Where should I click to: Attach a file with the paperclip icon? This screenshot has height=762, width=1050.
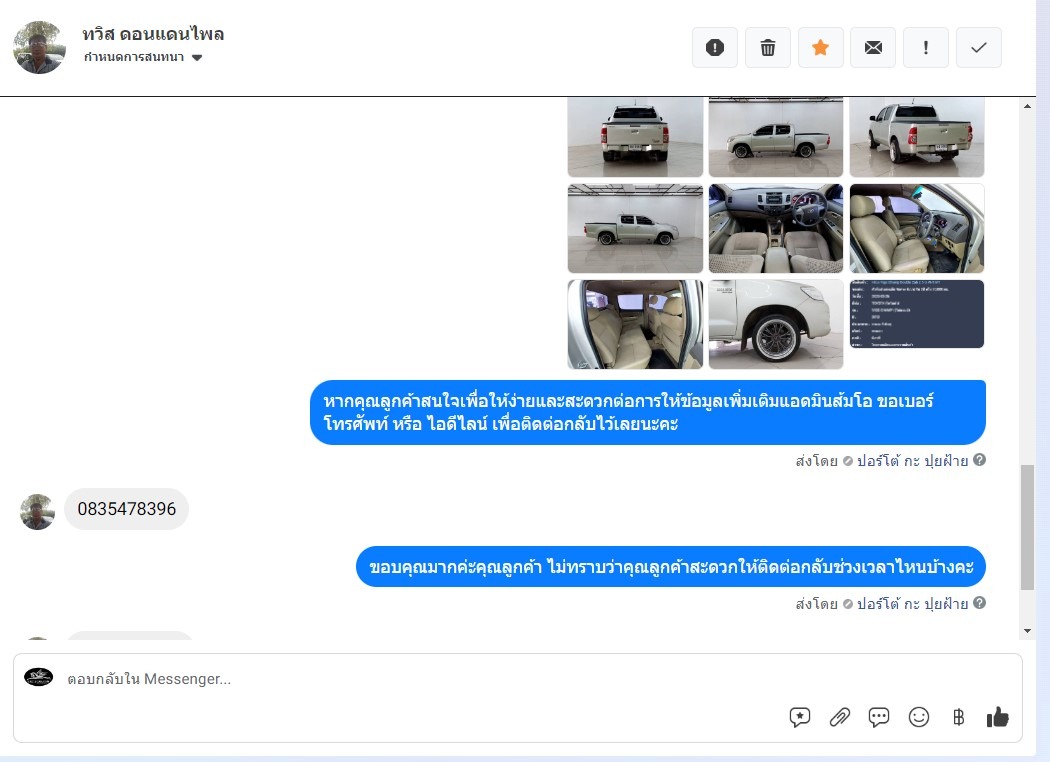(839, 717)
